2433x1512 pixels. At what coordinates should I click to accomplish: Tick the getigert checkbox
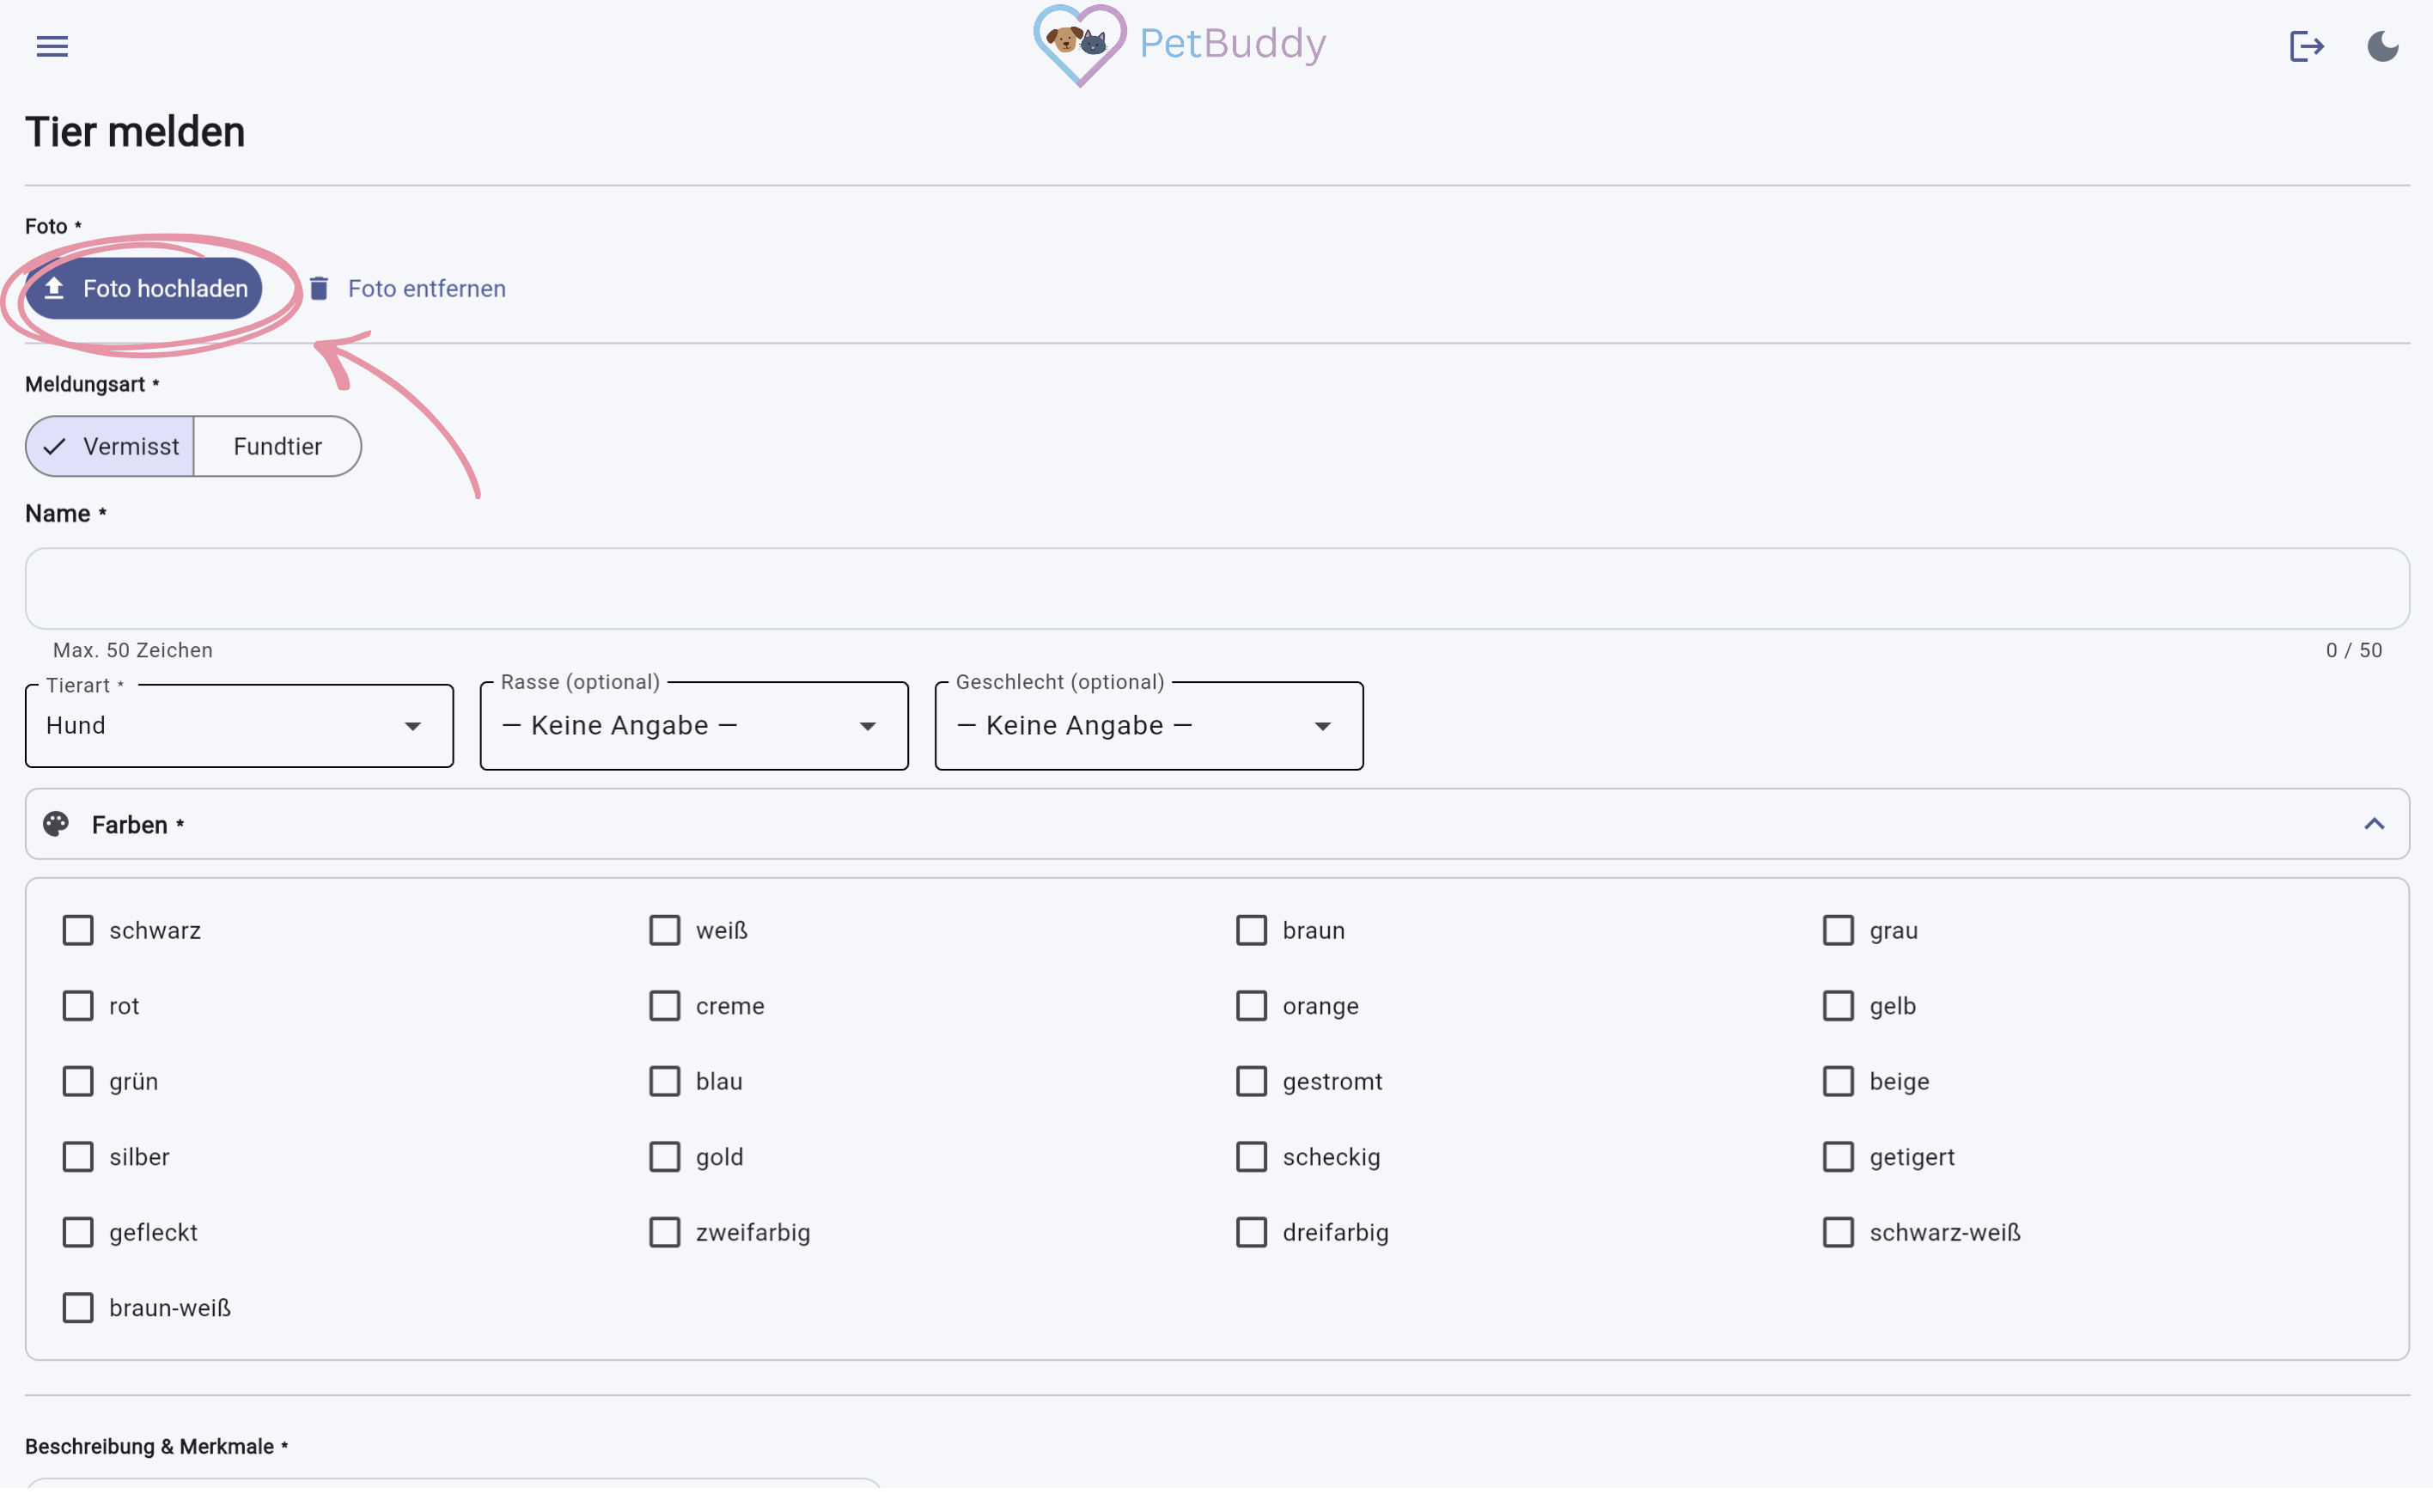(x=1837, y=1156)
